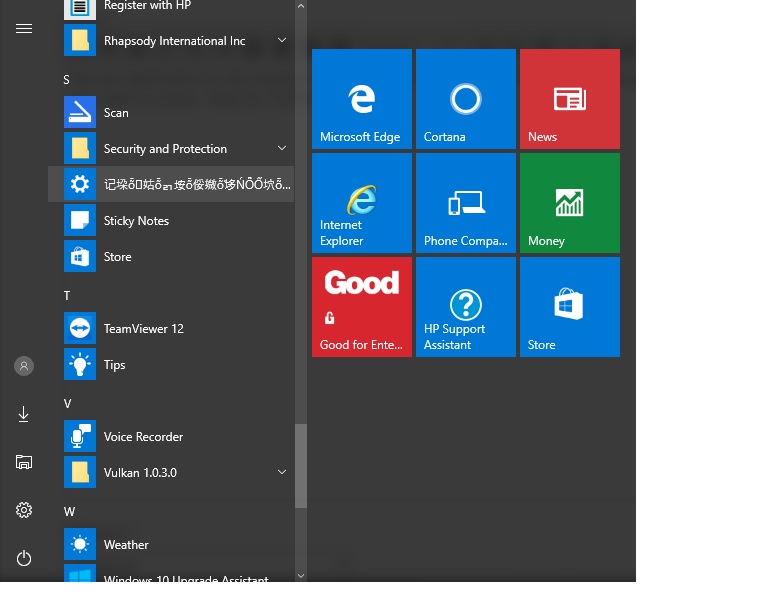This screenshot has height=614, width=768.
Task: Open Sticky Notes from the app list
Action: point(171,220)
